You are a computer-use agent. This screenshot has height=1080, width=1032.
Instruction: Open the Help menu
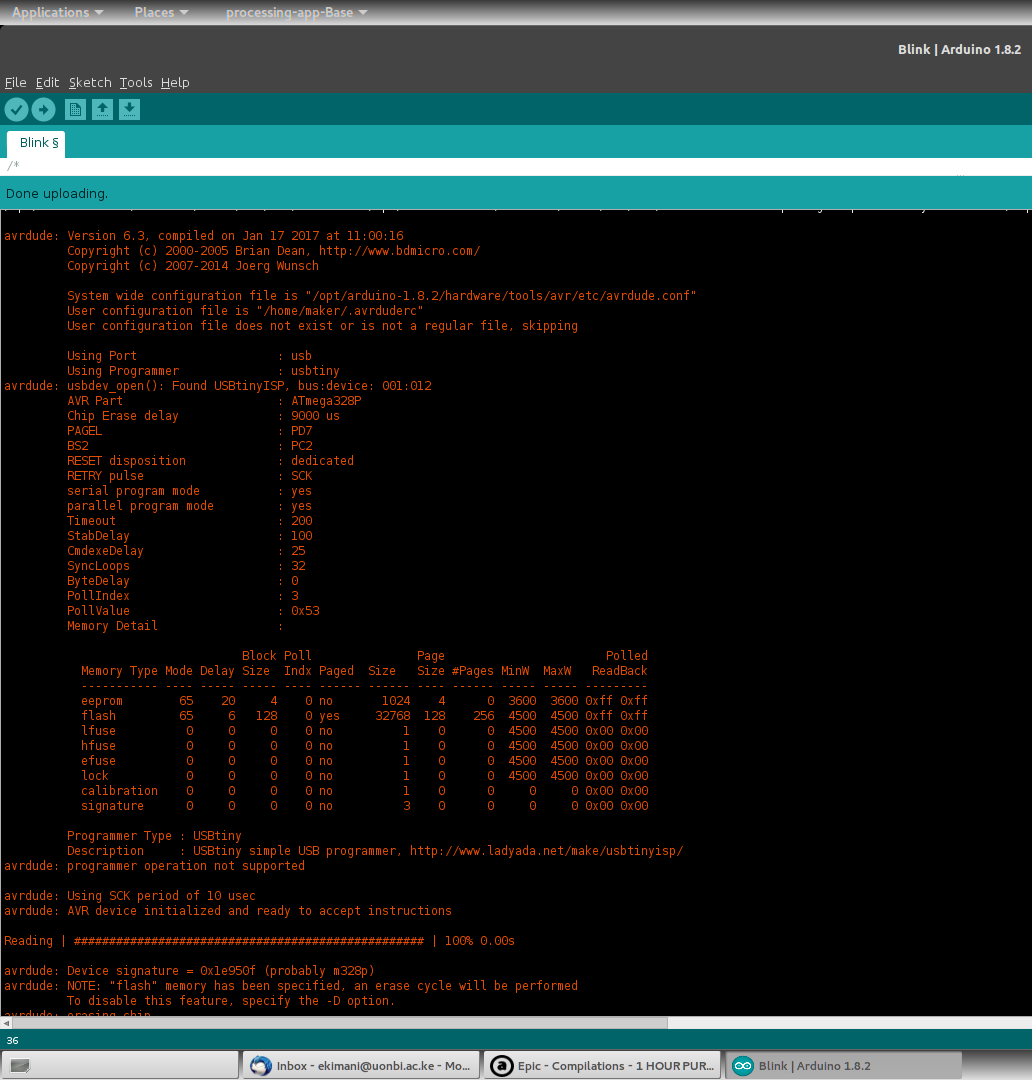(175, 83)
